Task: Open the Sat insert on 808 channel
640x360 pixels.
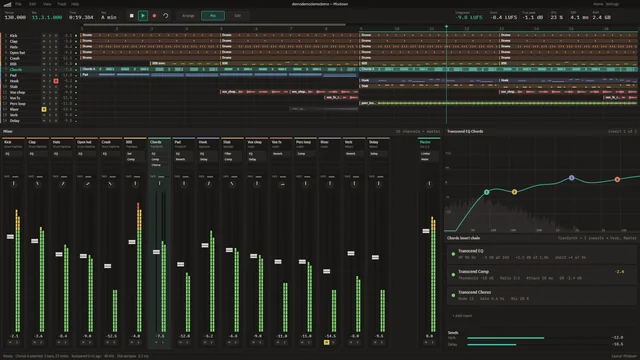Action: (x=135, y=154)
